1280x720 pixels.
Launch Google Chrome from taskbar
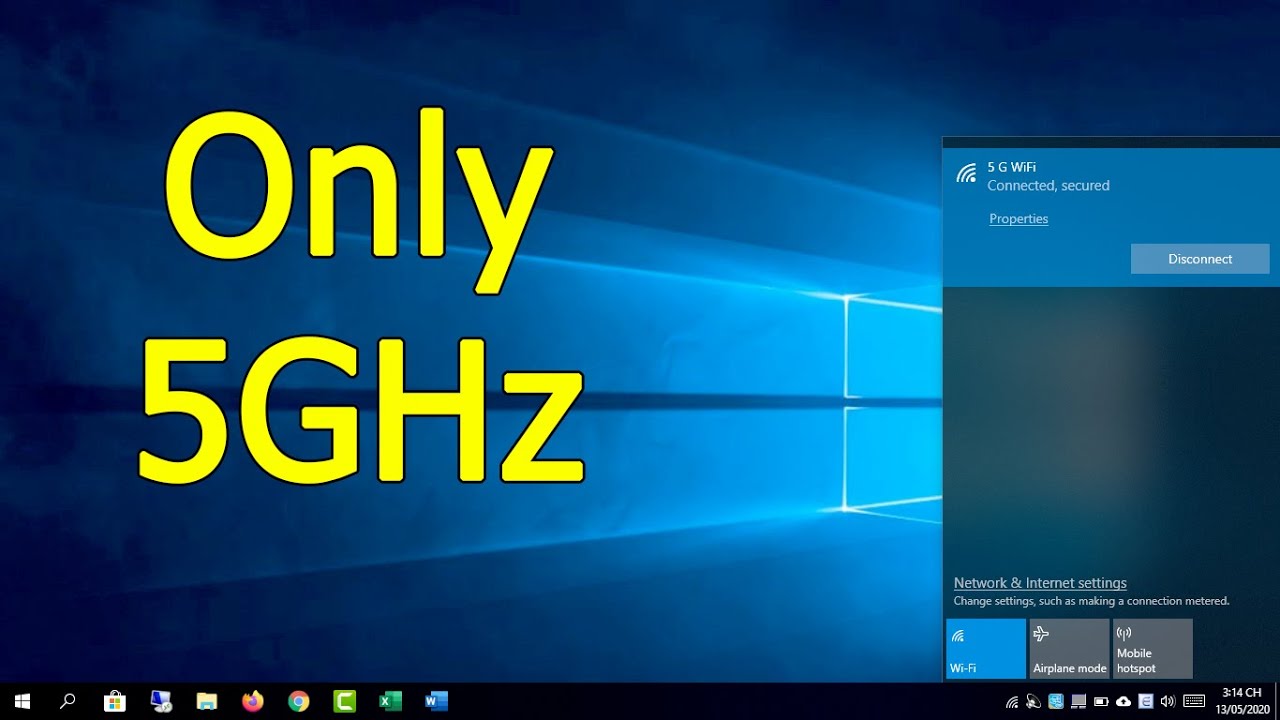299,701
